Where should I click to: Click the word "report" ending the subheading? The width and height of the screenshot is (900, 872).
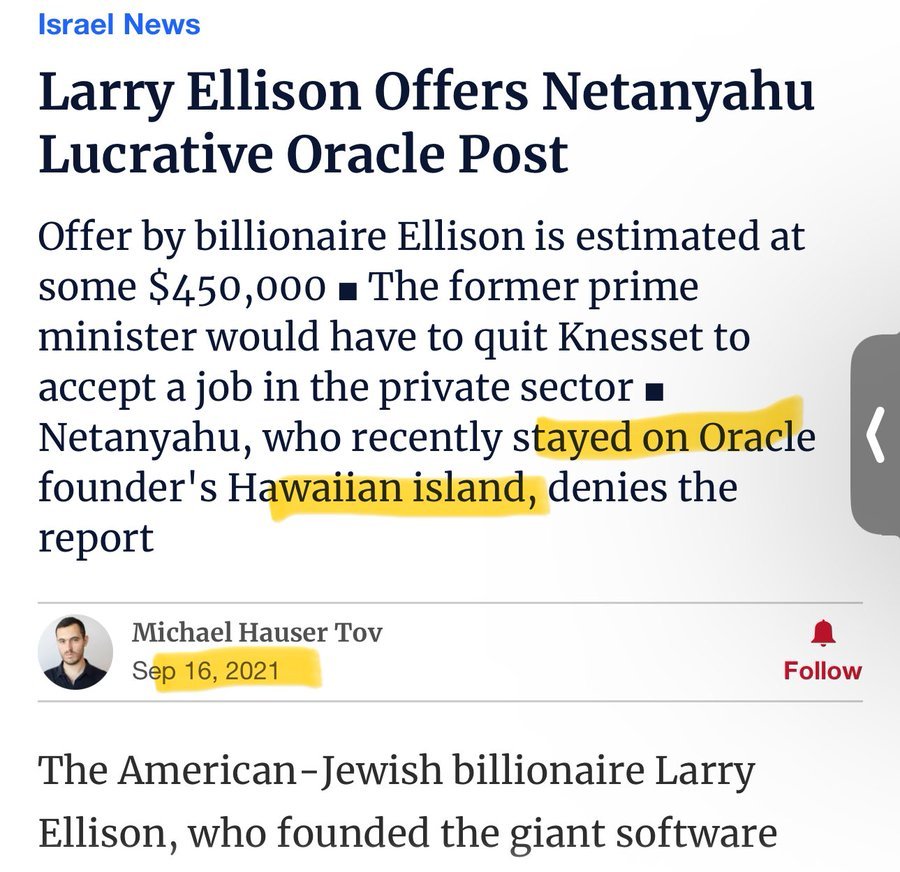[x=96, y=539]
